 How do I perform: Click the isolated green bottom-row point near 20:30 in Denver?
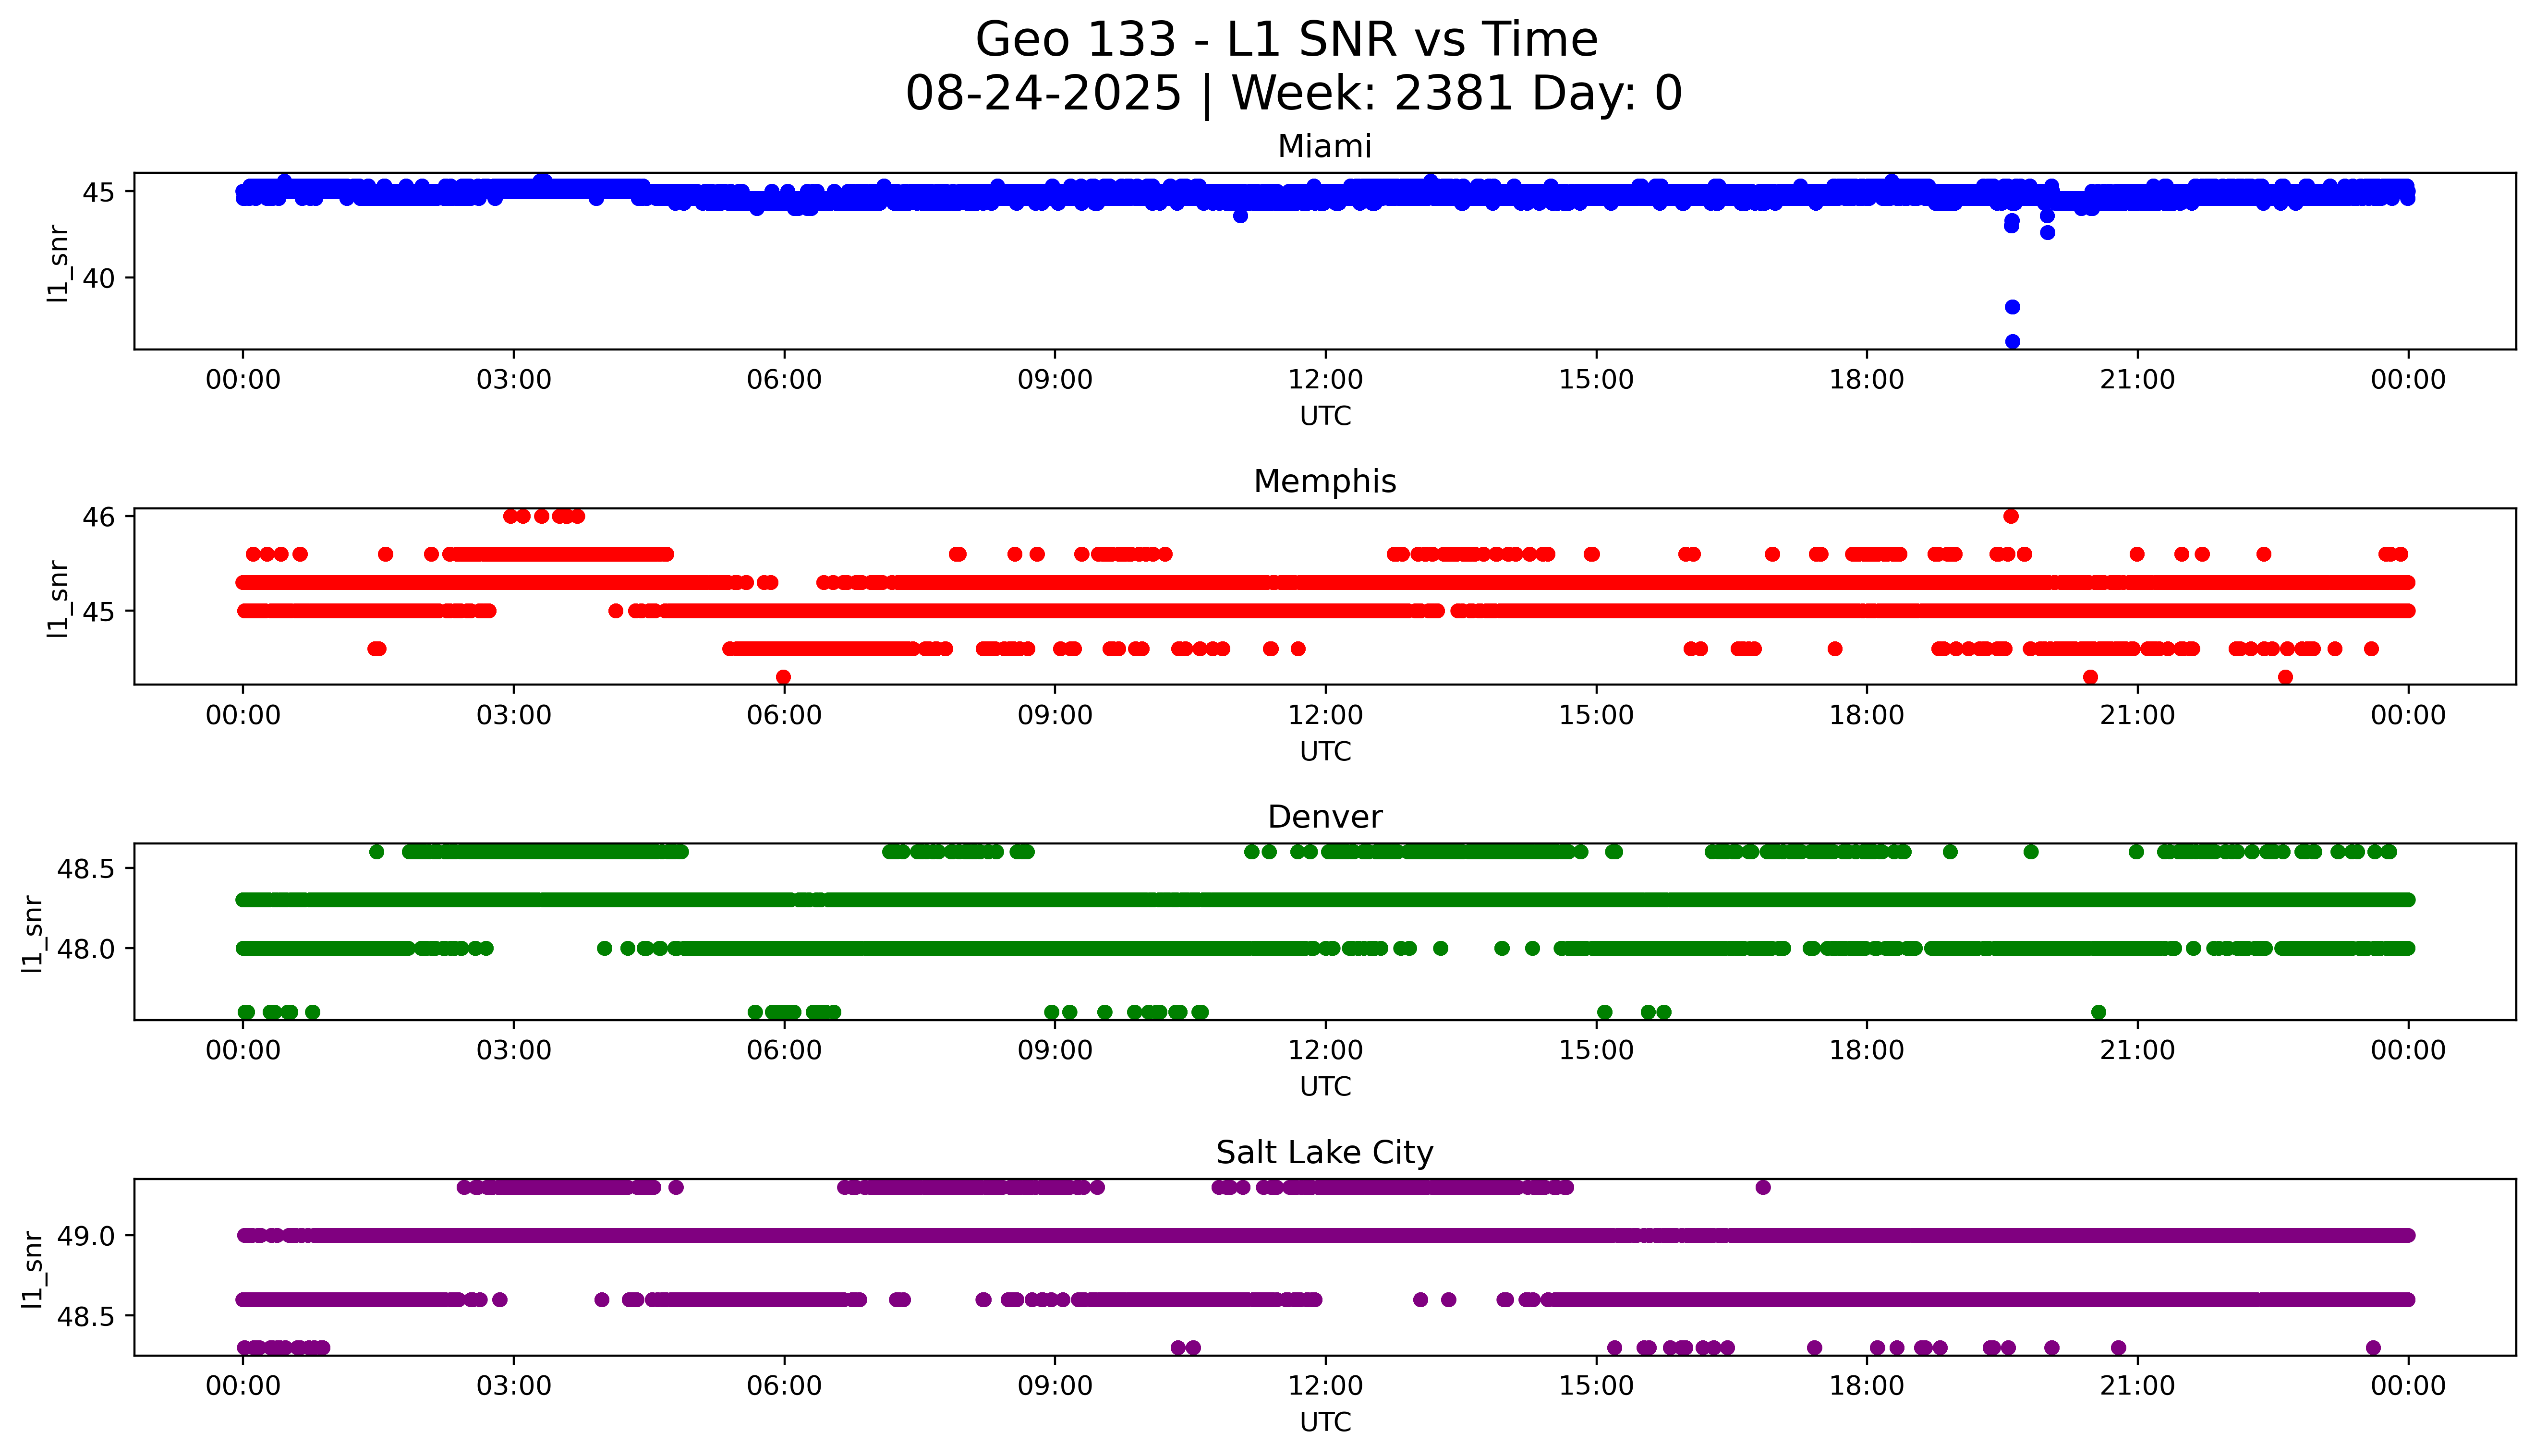point(2098,1012)
